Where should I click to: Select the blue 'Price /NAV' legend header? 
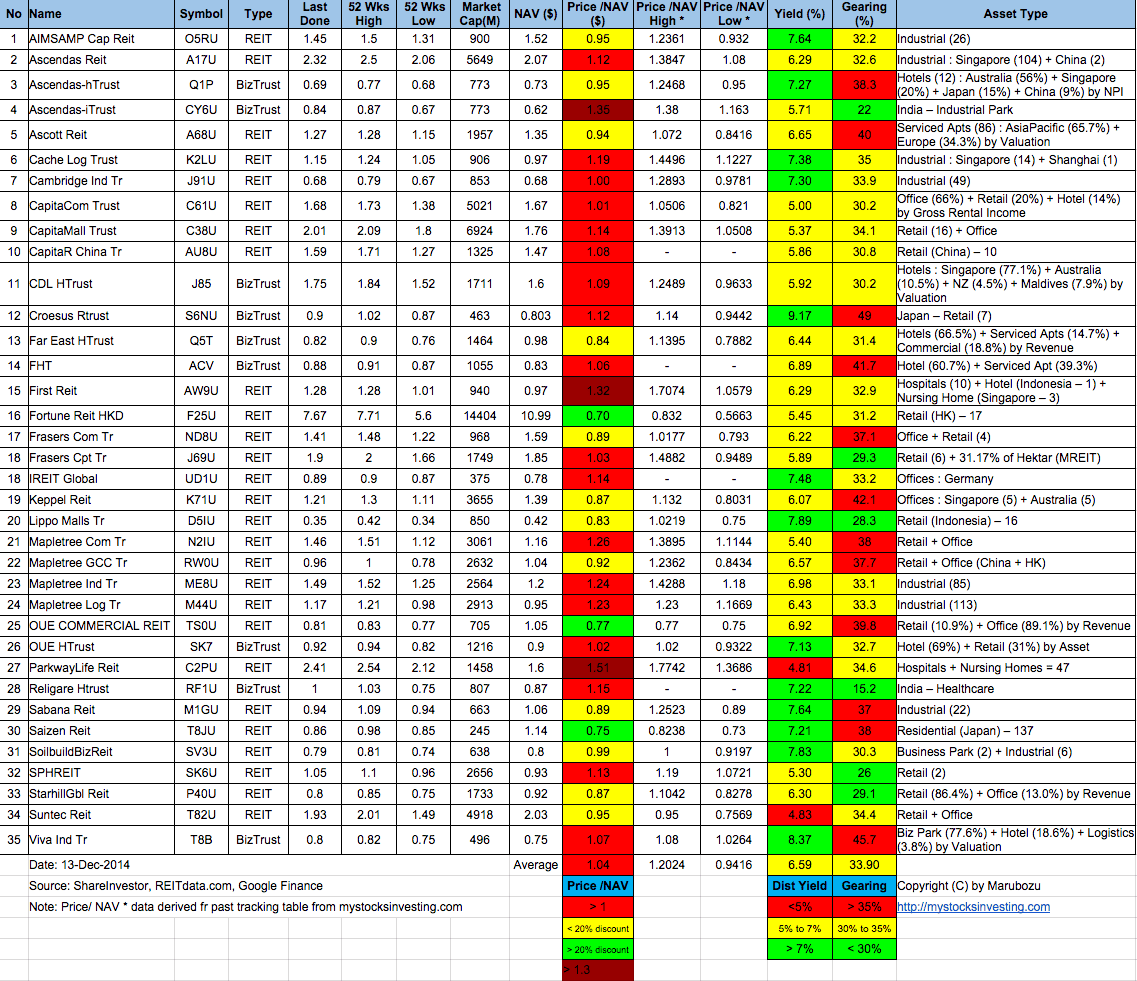(598, 886)
